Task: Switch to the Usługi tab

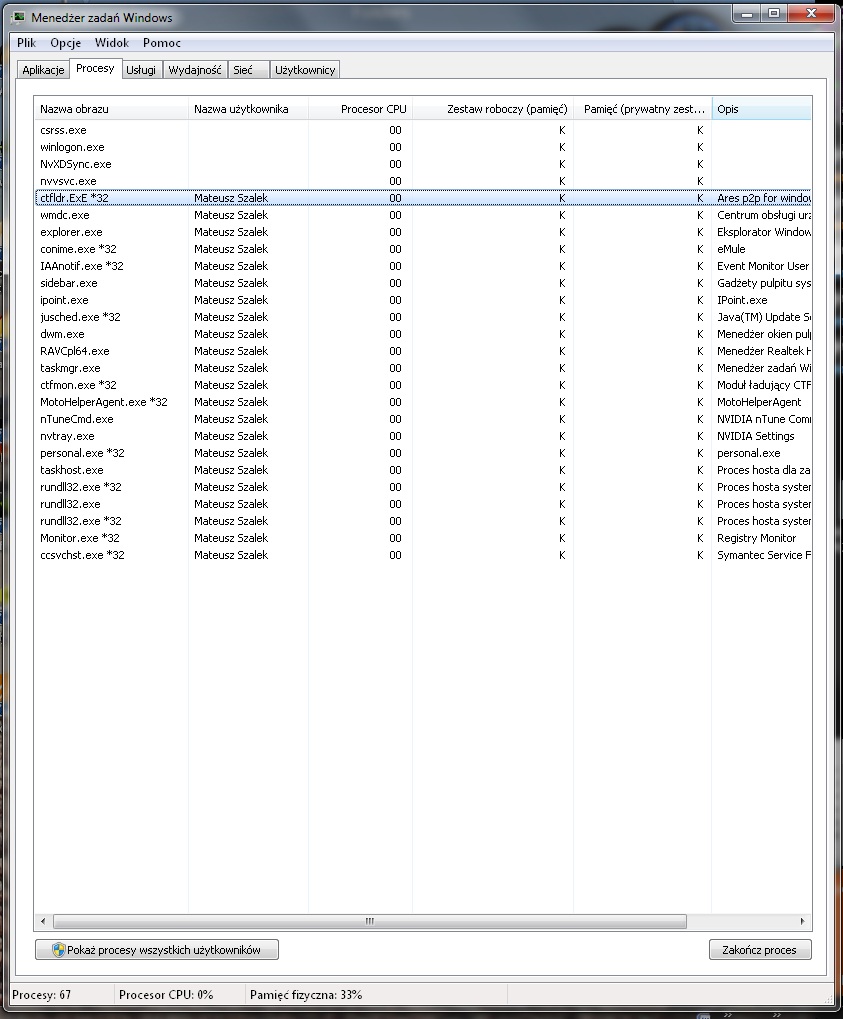Action: click(141, 70)
